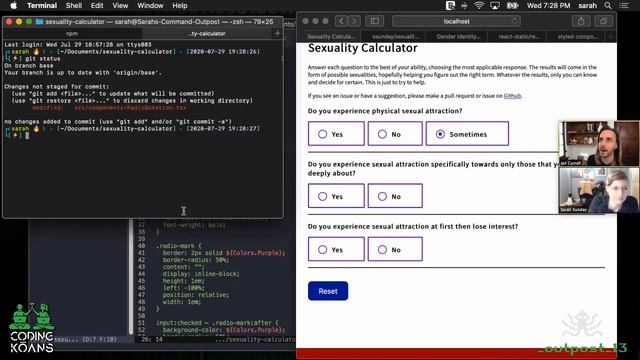Reload page via address bar icon
This screenshot has width=640, height=360.
tap(515, 21)
